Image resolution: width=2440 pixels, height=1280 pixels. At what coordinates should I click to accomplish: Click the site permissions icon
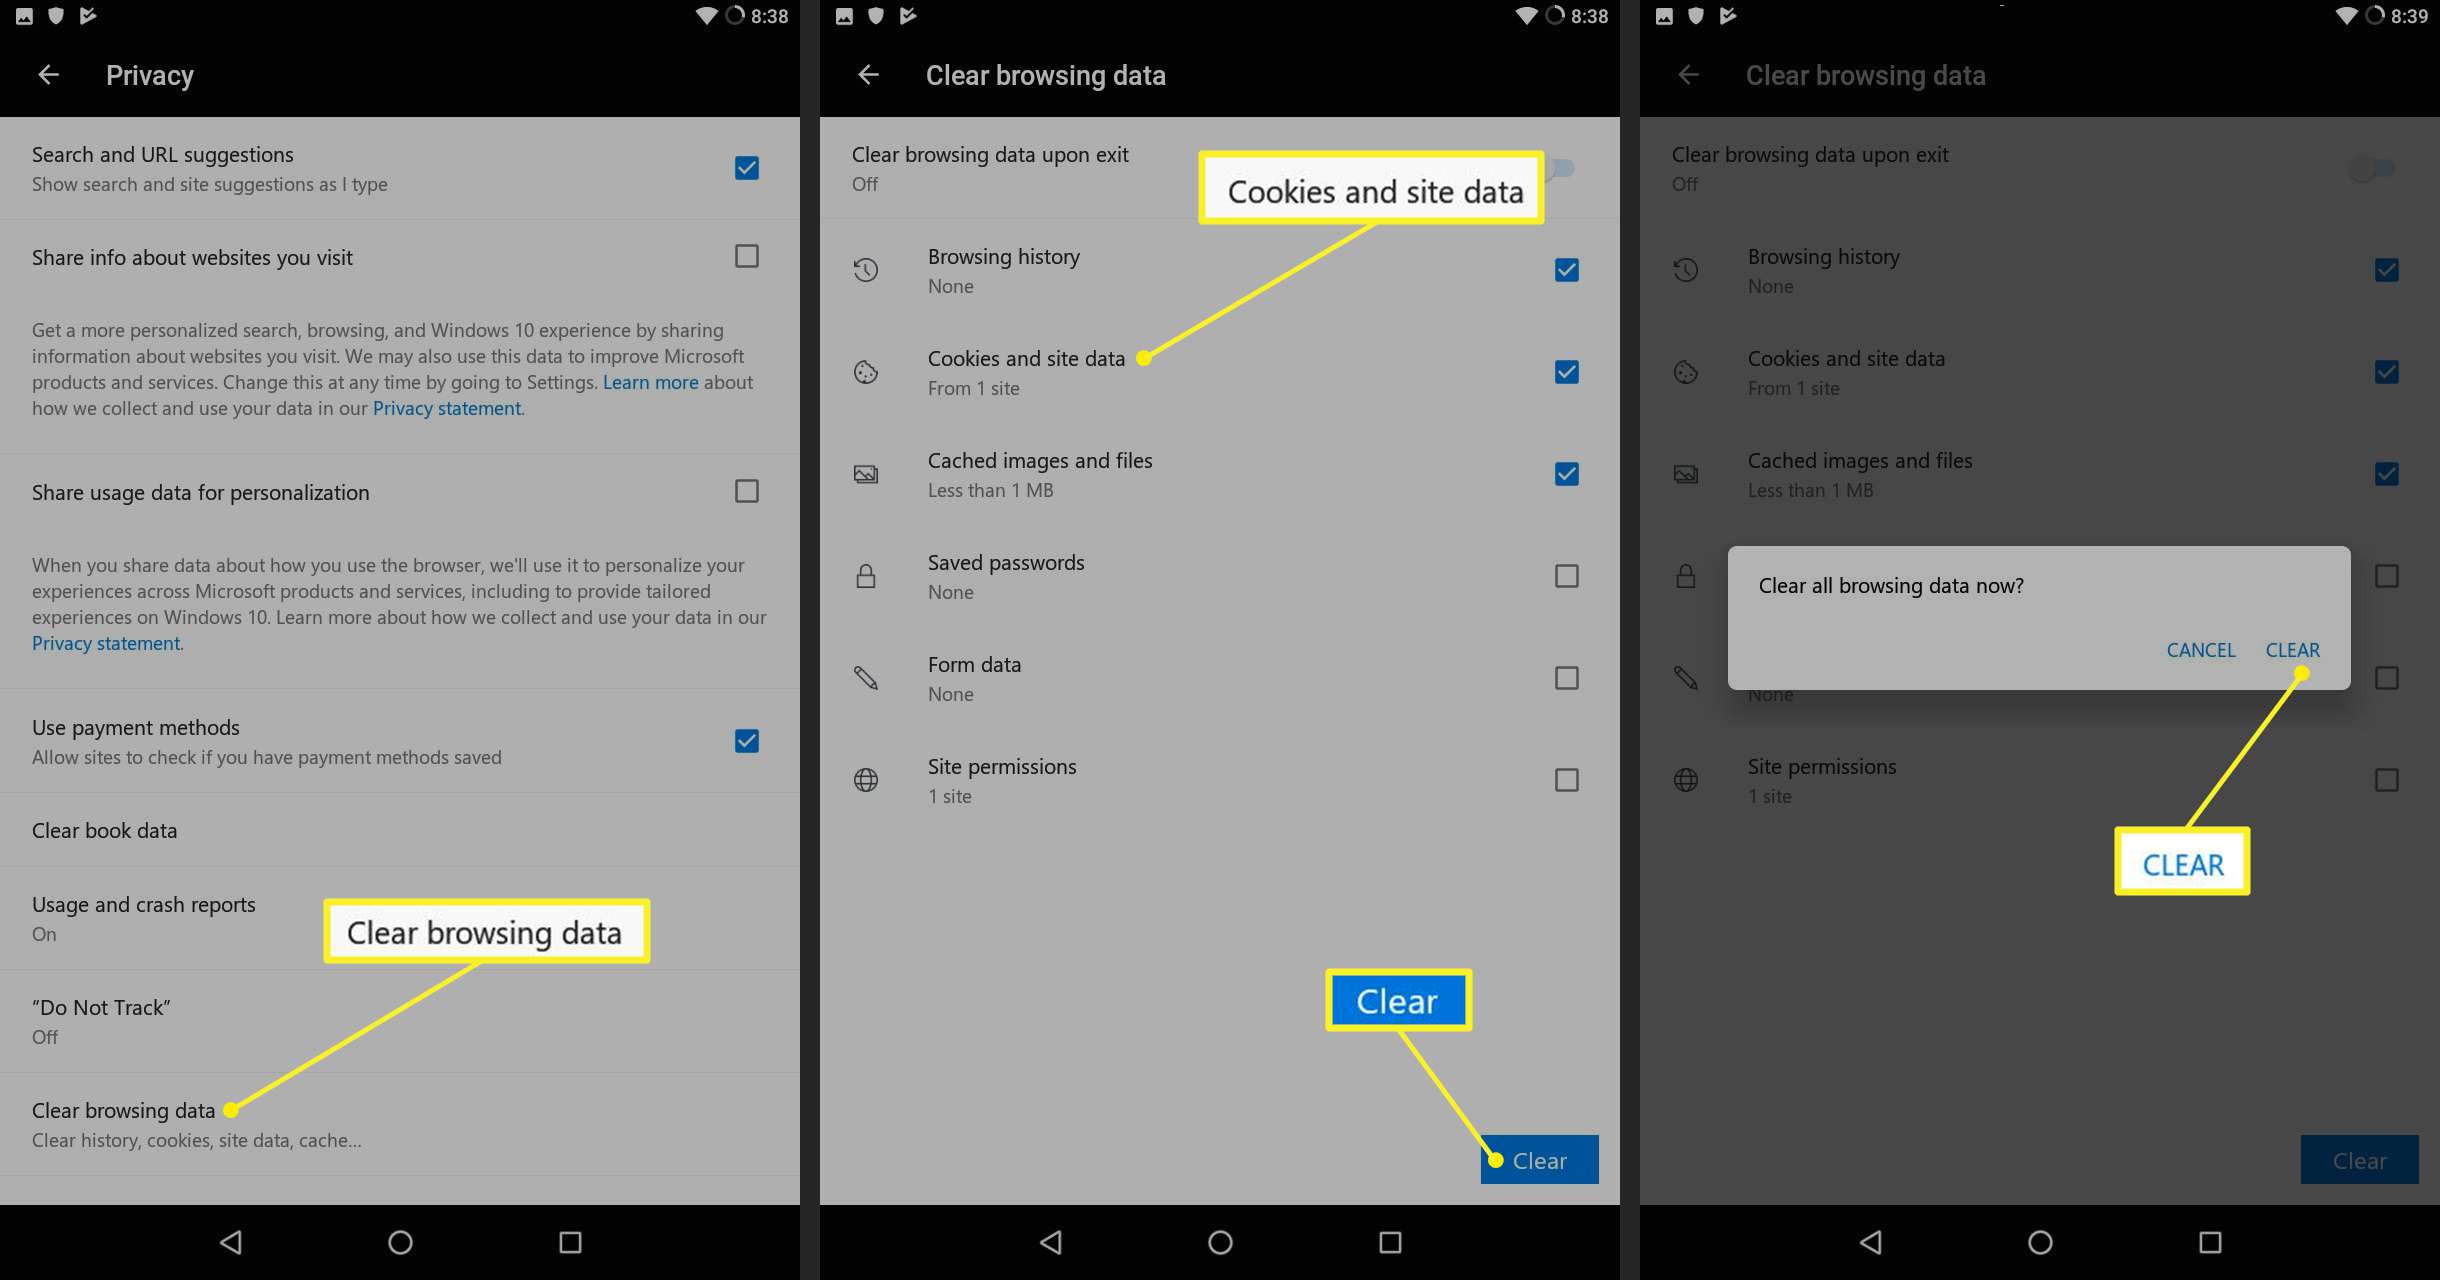tap(865, 778)
